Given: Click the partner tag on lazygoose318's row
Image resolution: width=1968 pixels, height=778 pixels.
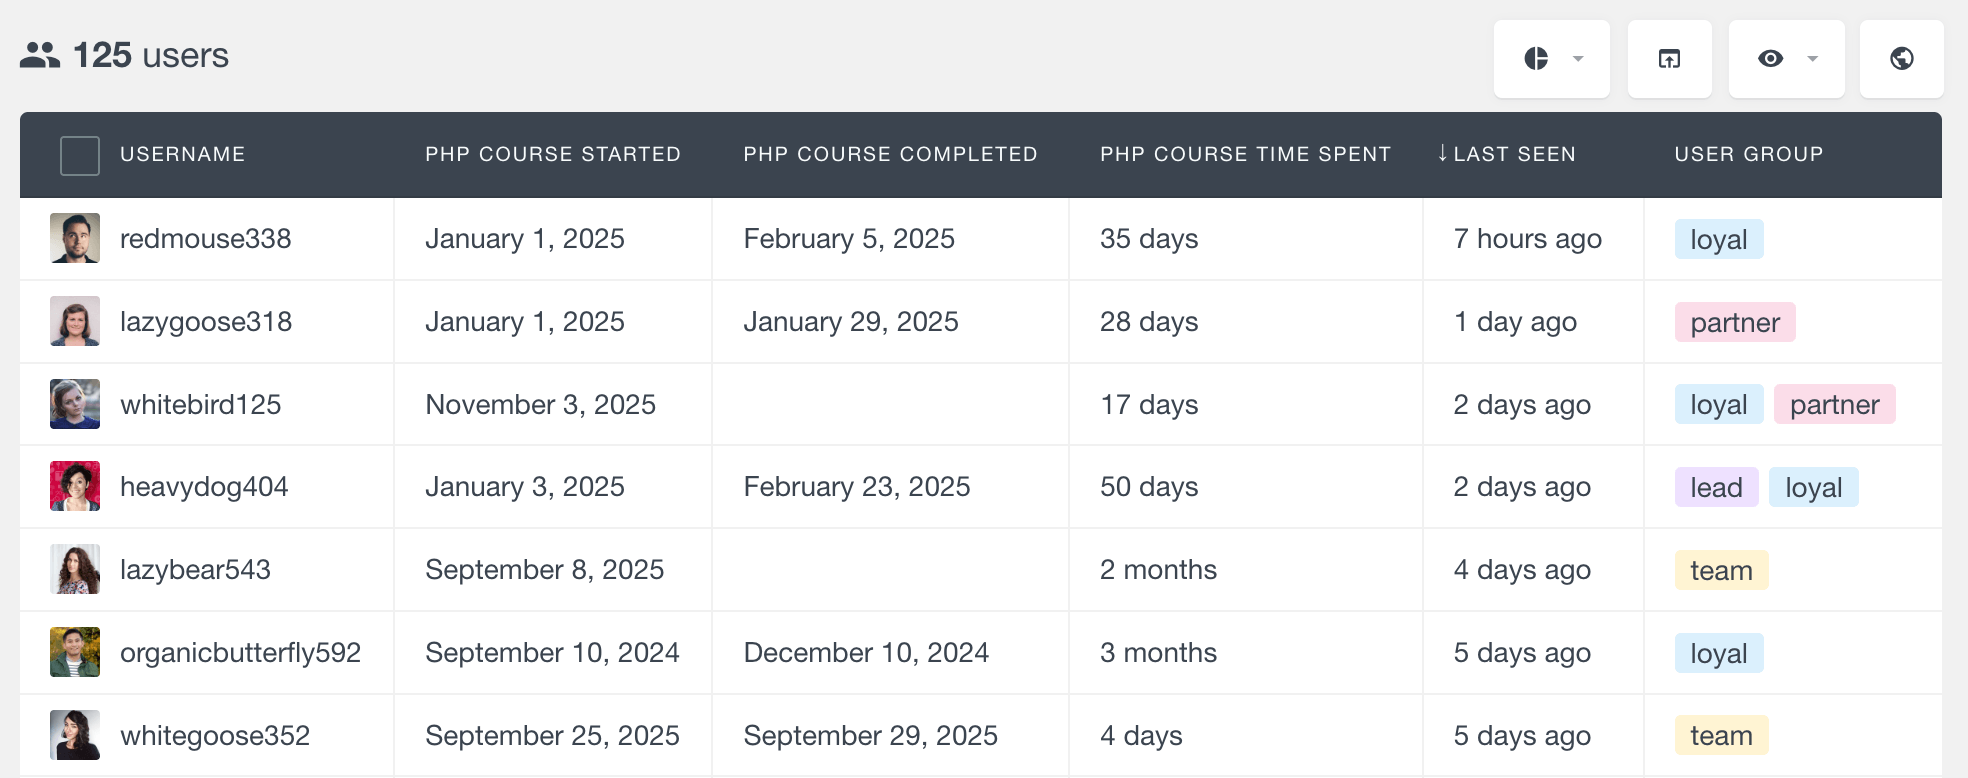Looking at the screenshot, I should tap(1735, 322).
